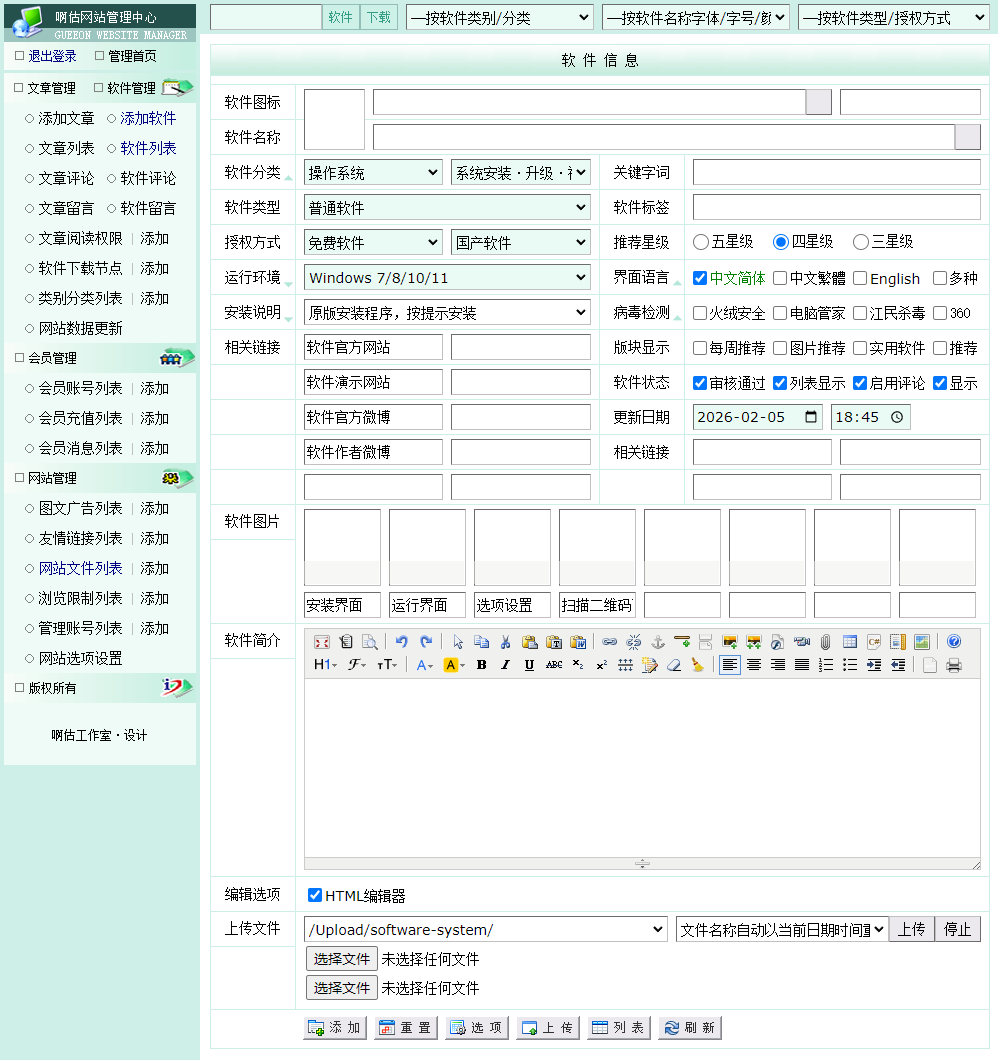The height and width of the screenshot is (1060, 998).
Task: Open 软件列表 in the left sidebar
Action: 148,148
